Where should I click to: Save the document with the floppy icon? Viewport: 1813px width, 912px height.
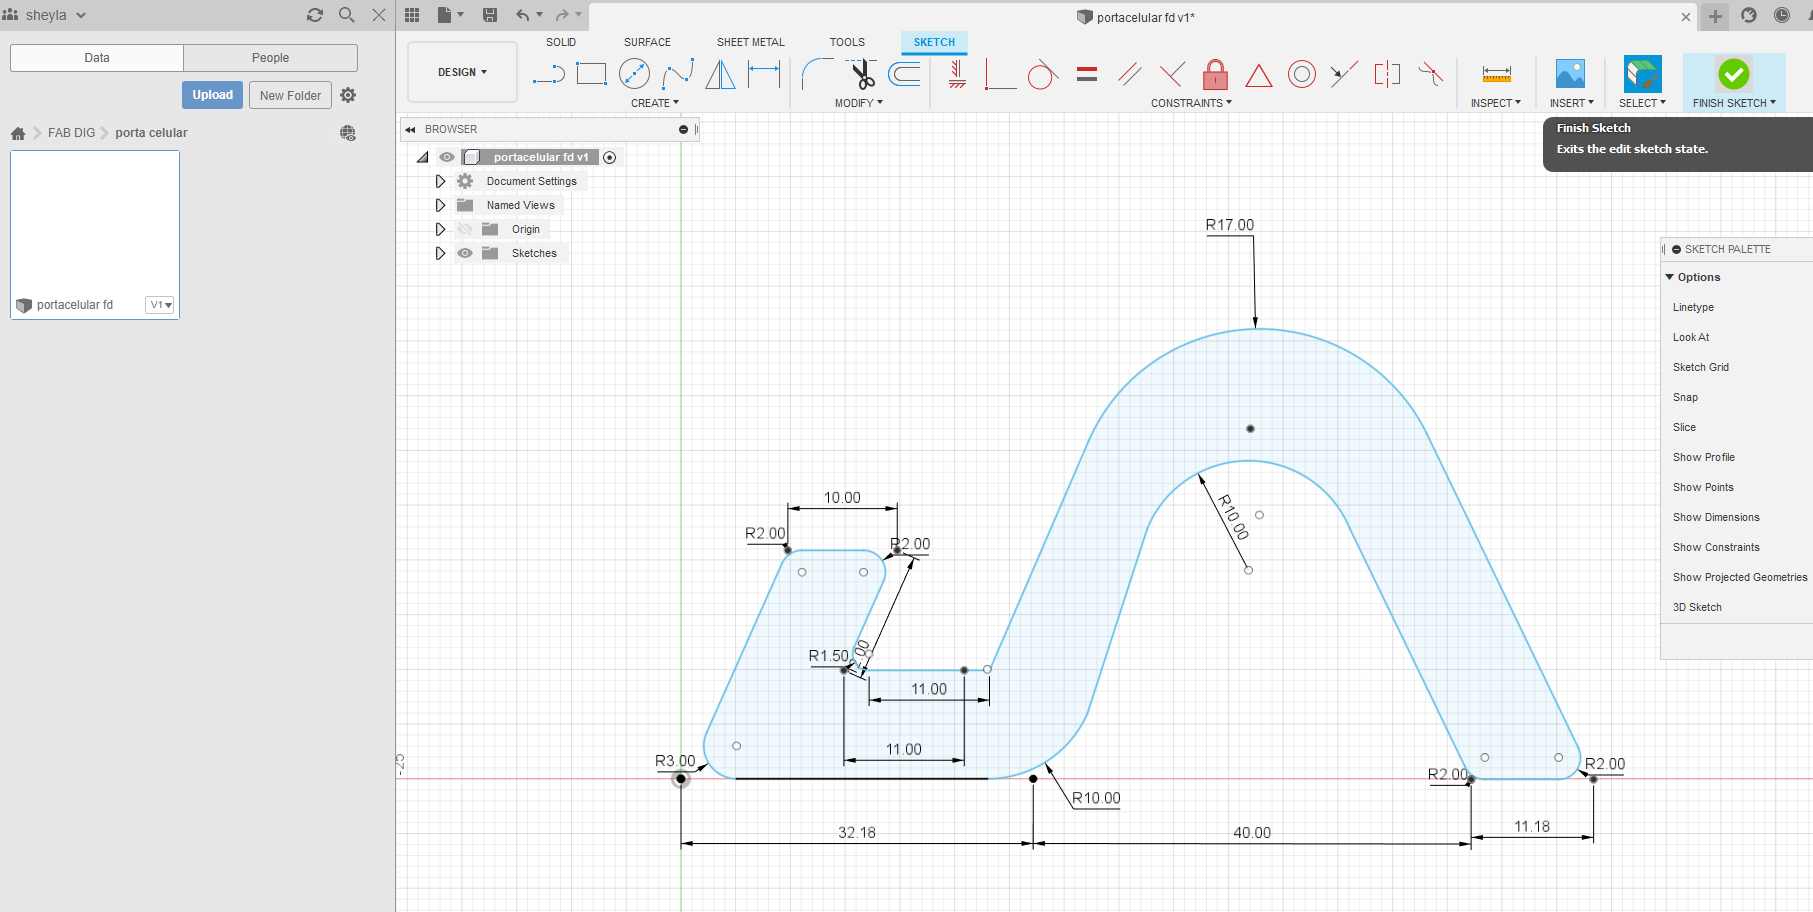(x=490, y=15)
